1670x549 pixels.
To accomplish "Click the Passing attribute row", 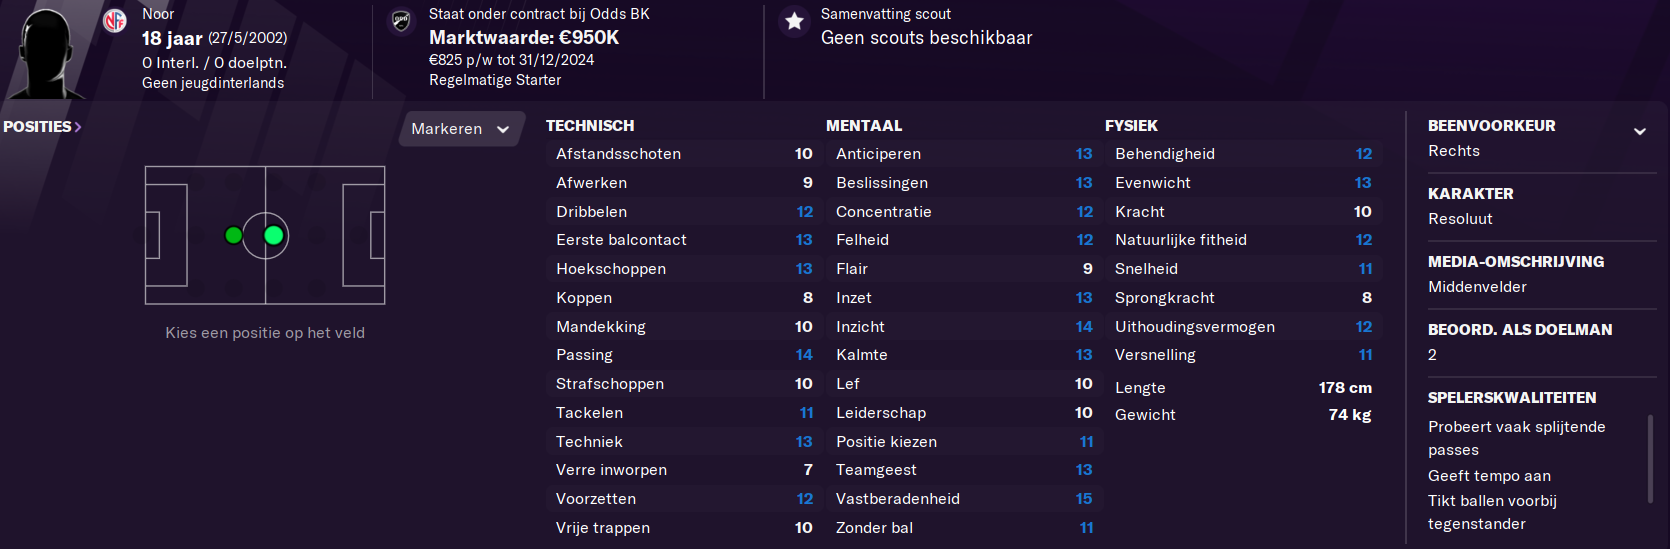I will (x=684, y=355).
